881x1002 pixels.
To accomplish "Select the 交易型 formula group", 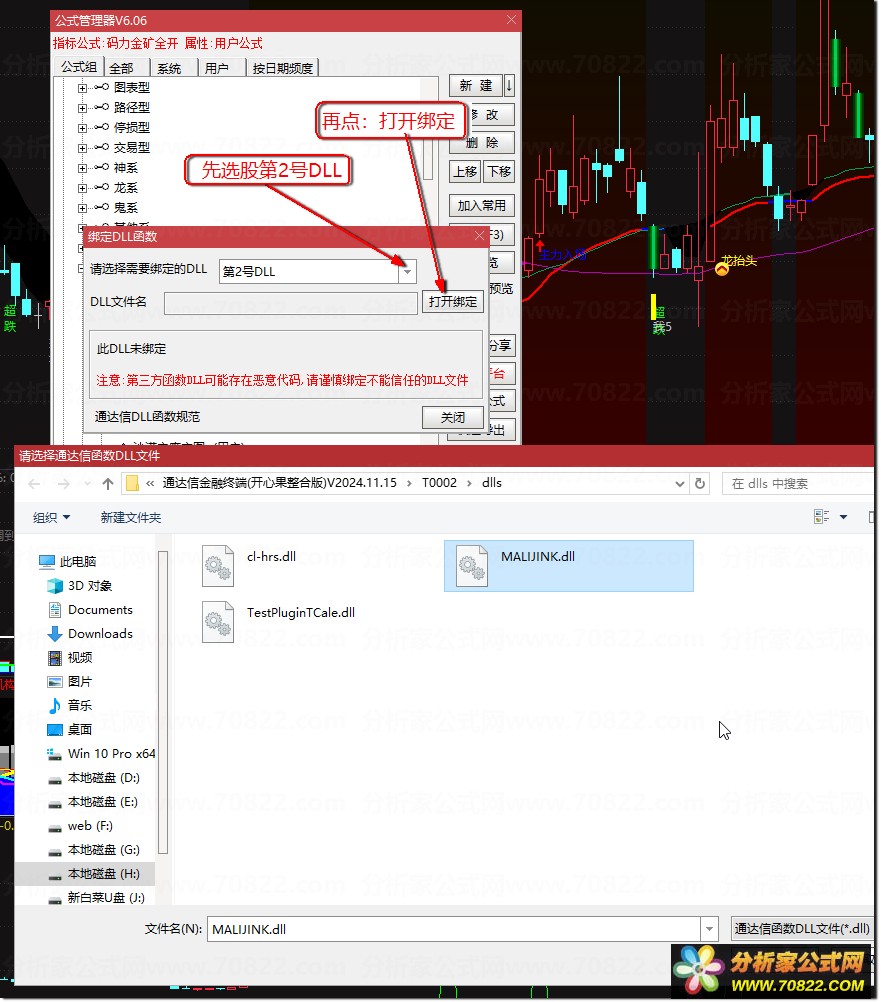I will 132,148.
